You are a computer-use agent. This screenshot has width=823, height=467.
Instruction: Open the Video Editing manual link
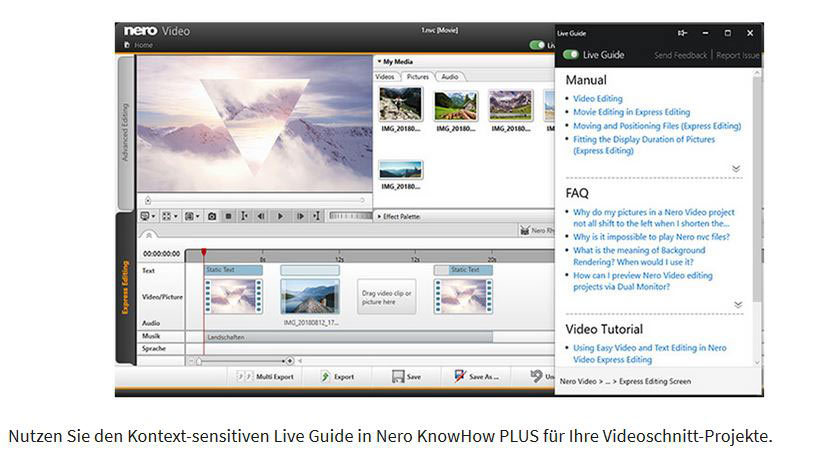(x=598, y=99)
